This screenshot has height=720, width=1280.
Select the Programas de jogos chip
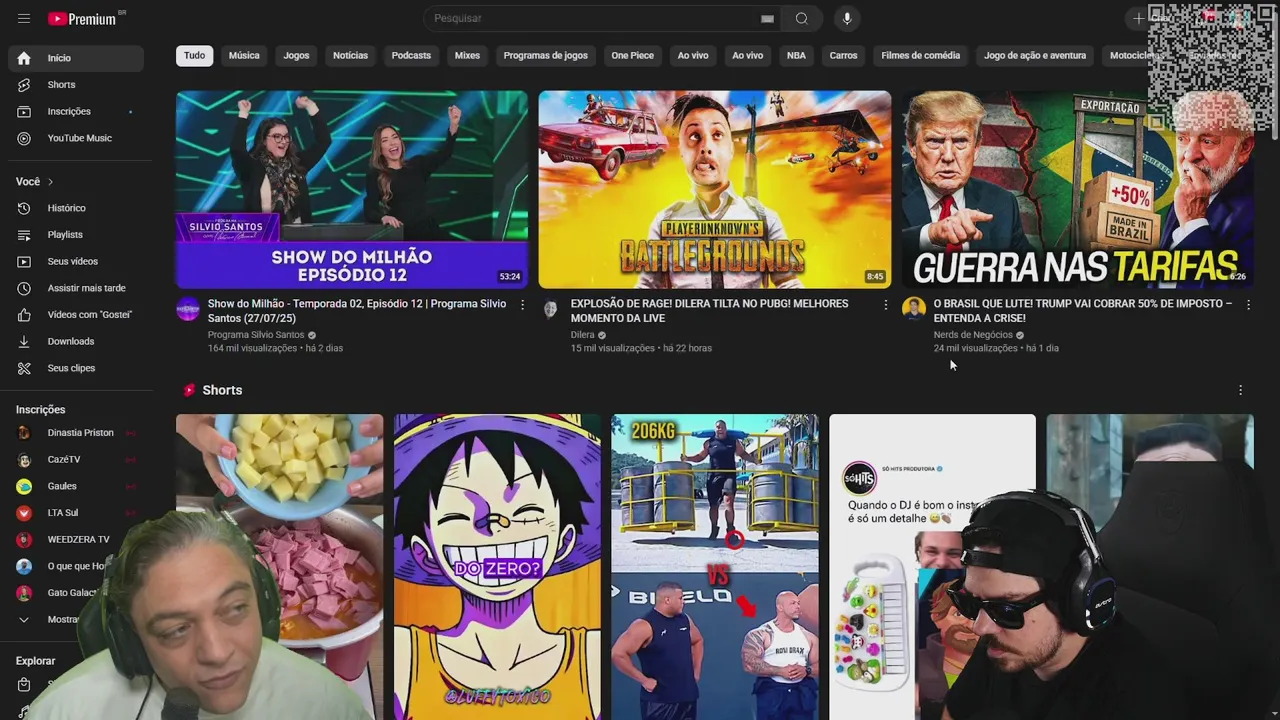click(x=545, y=56)
